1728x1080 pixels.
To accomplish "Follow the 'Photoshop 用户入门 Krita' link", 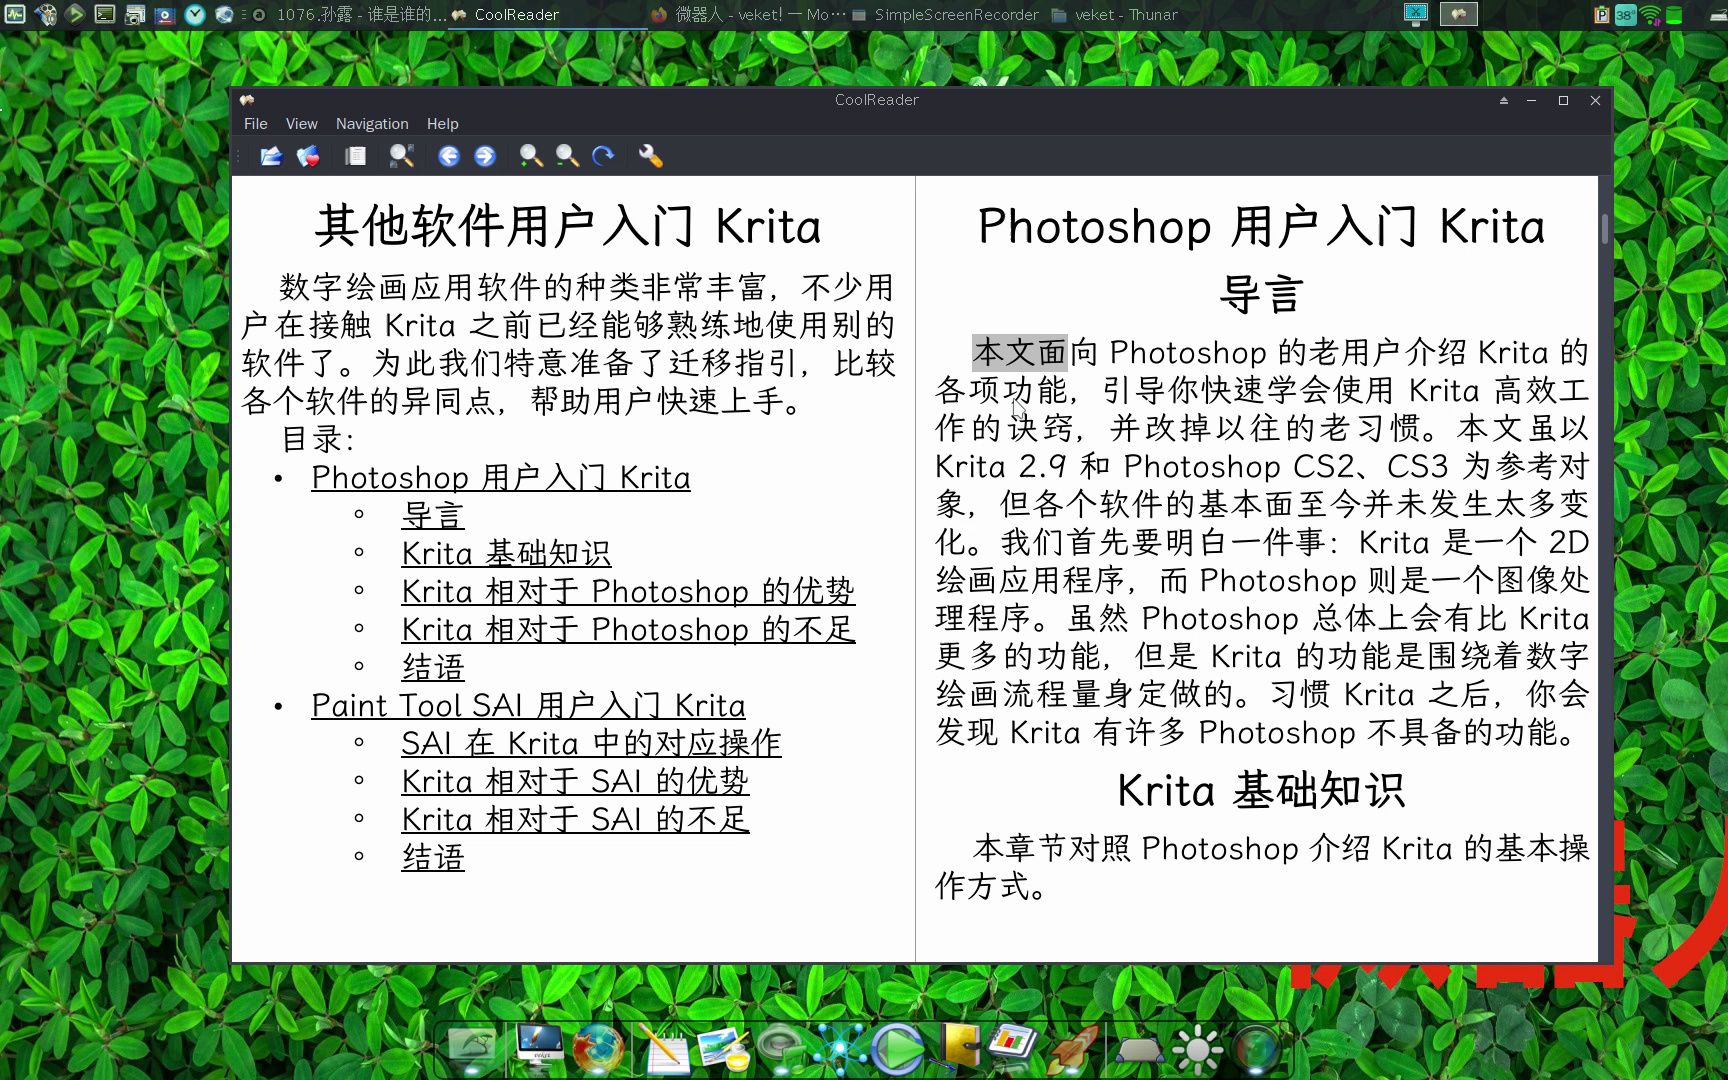I will tap(500, 477).
